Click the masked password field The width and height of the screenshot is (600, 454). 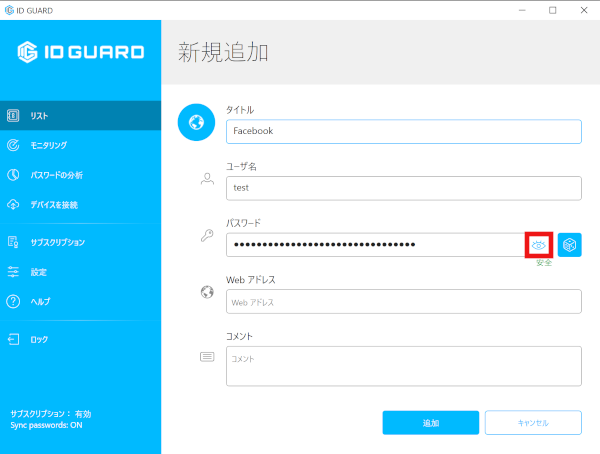tap(376, 245)
